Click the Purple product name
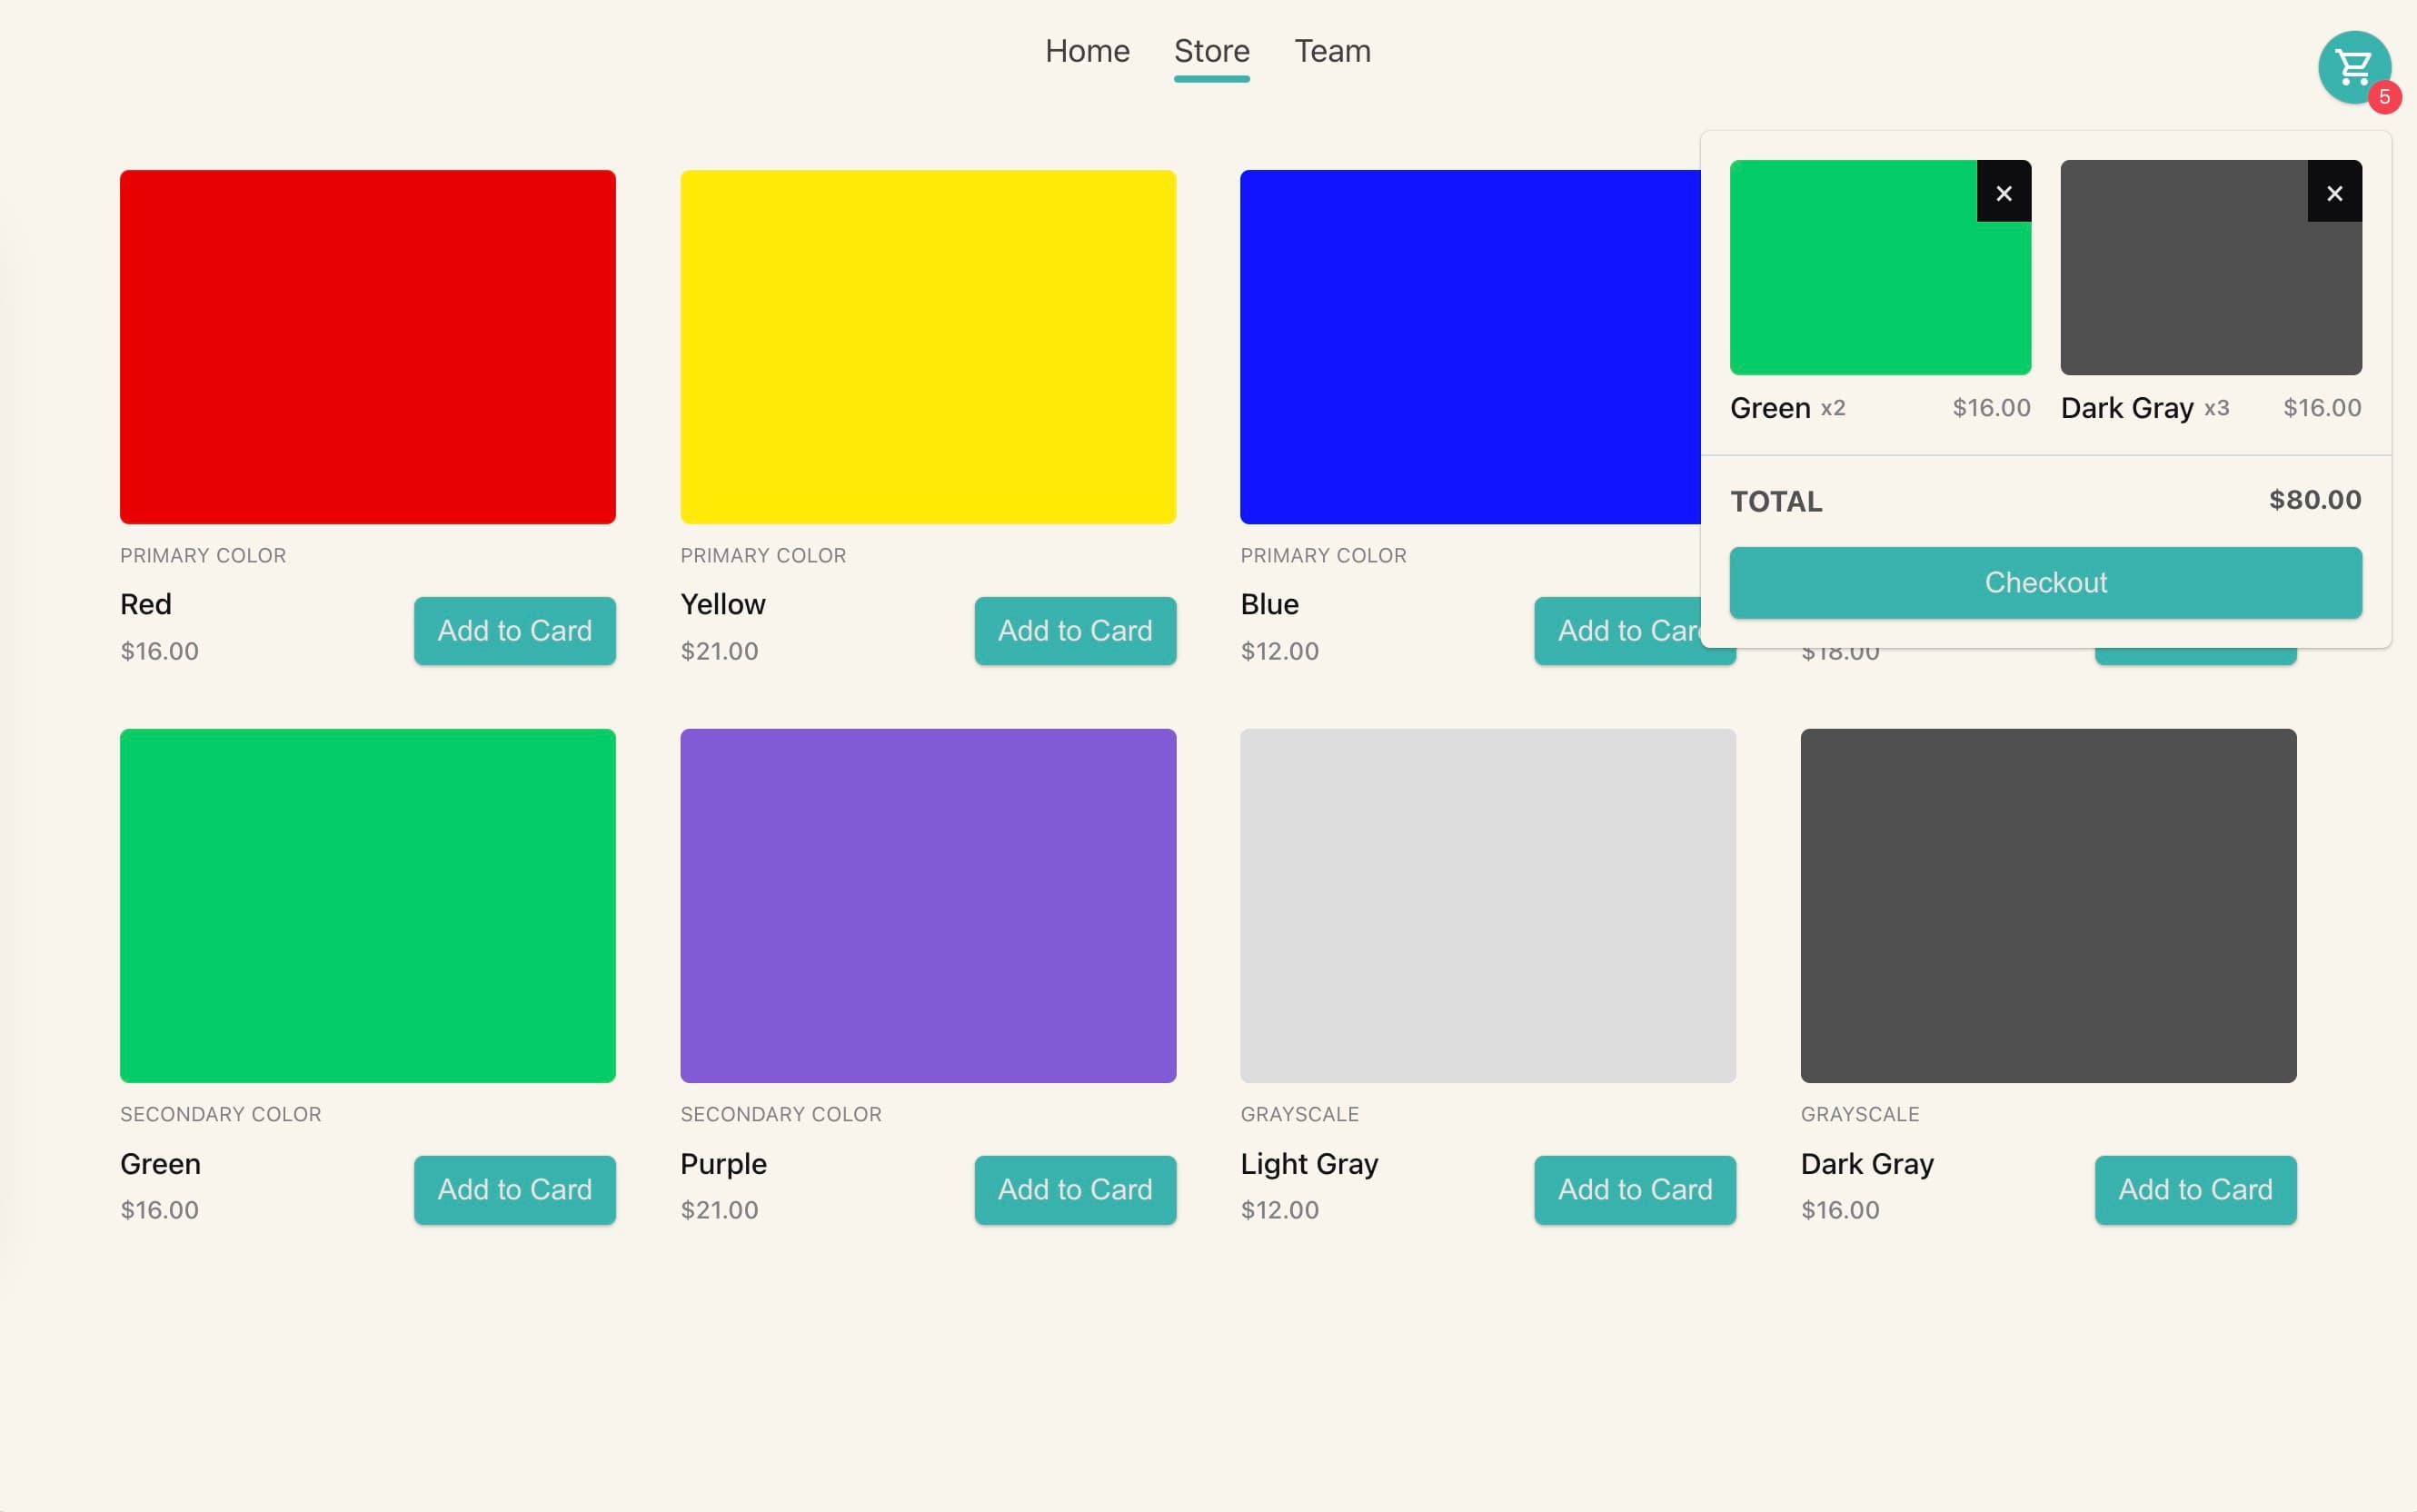This screenshot has height=1512, width=2417. (x=723, y=1164)
